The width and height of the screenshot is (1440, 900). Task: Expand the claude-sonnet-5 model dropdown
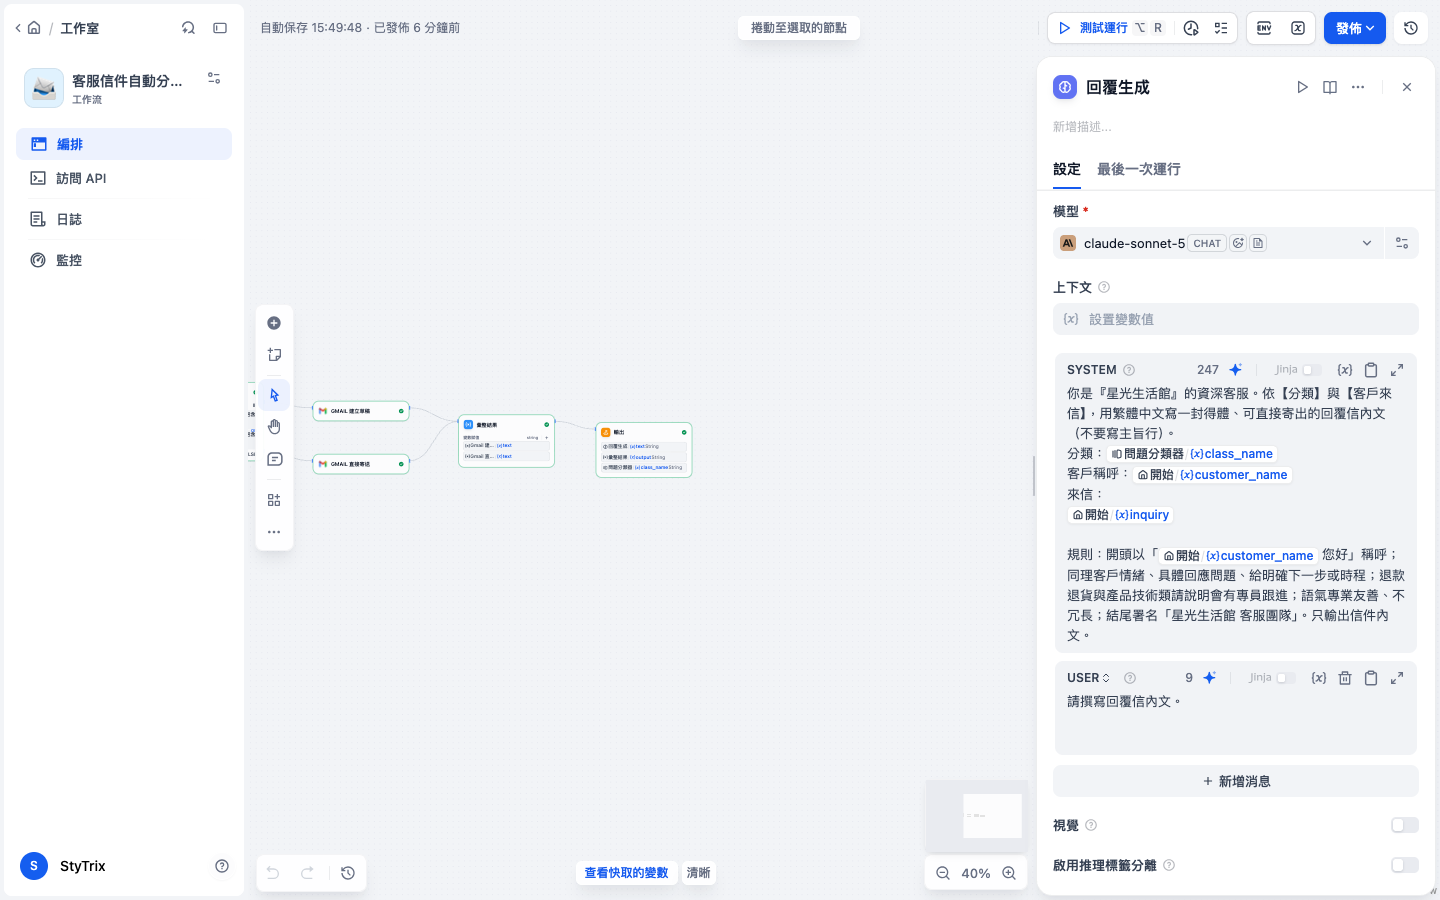1218,243
